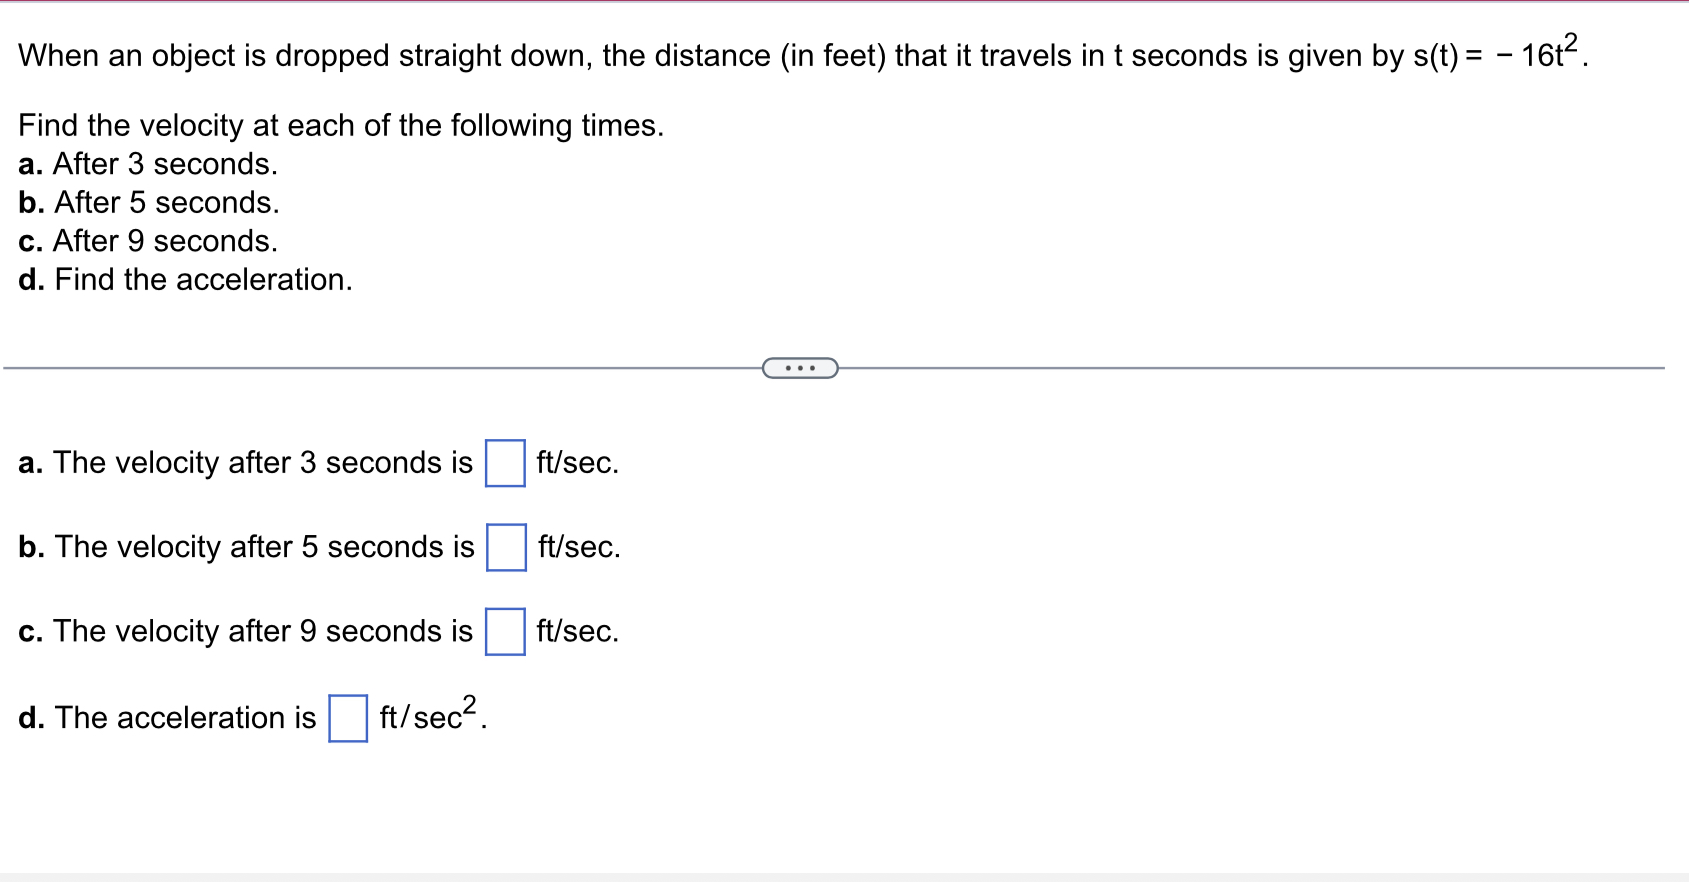Click the label 'b. After 5 seconds'

pyautogui.click(x=148, y=203)
